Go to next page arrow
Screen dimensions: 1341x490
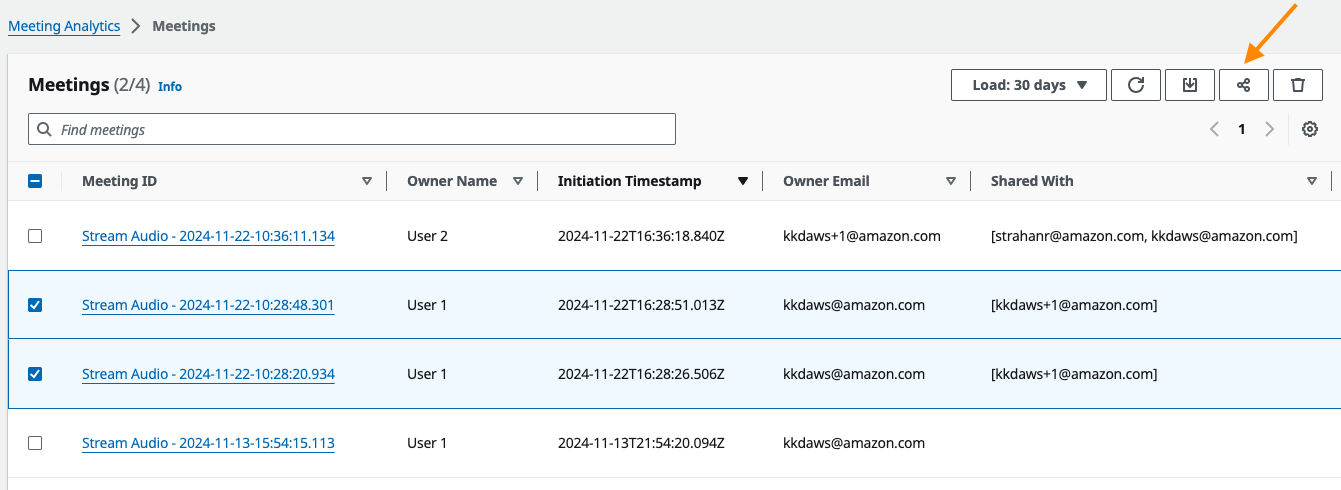[x=1270, y=129]
